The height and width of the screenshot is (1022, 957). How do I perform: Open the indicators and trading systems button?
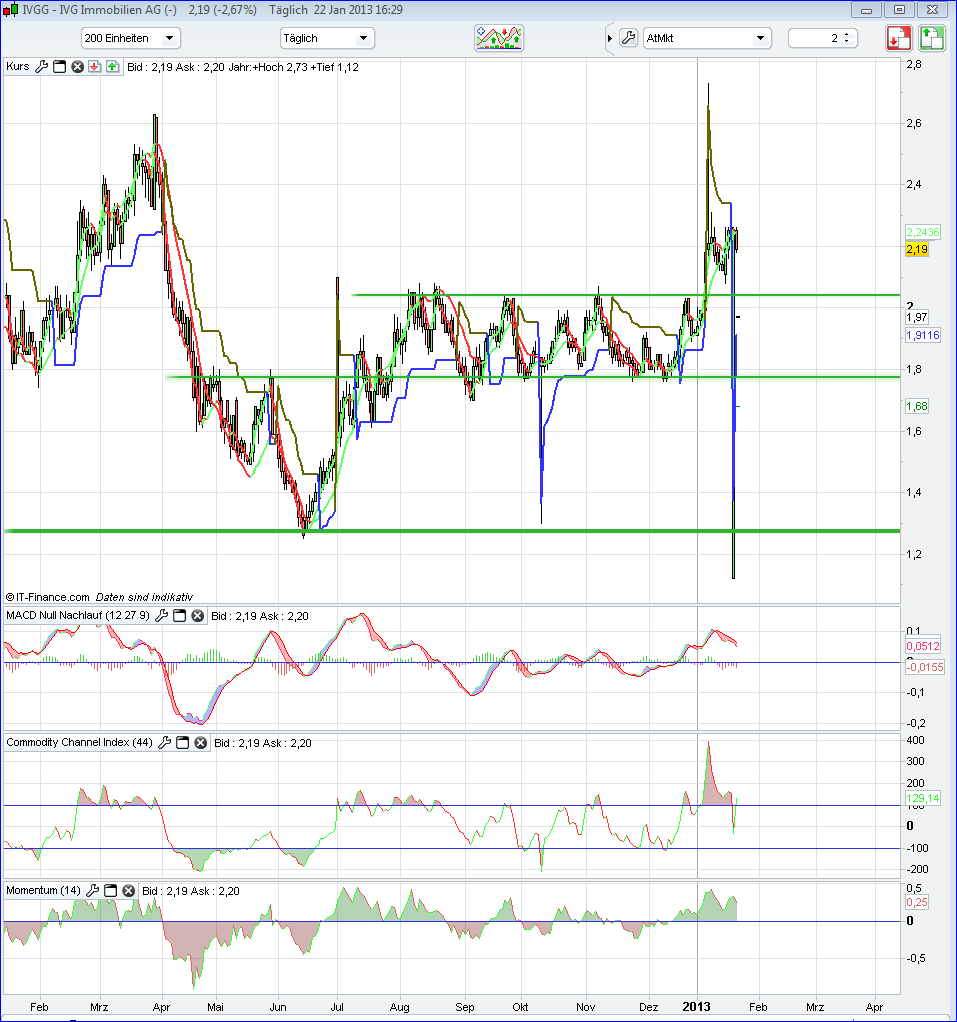499,38
